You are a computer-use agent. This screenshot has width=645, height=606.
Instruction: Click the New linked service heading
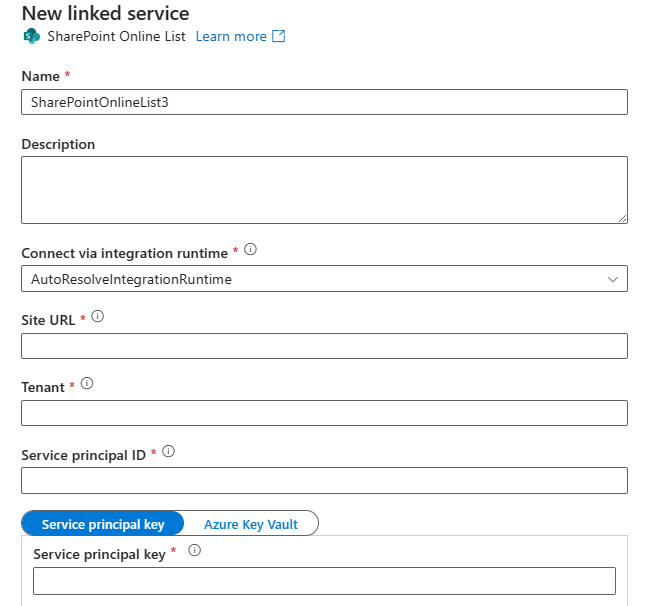[x=106, y=13]
